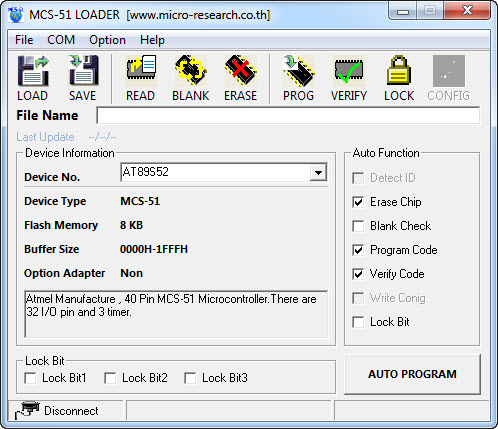Click the LOCK padlock icon
The image size is (498, 429).
399,71
